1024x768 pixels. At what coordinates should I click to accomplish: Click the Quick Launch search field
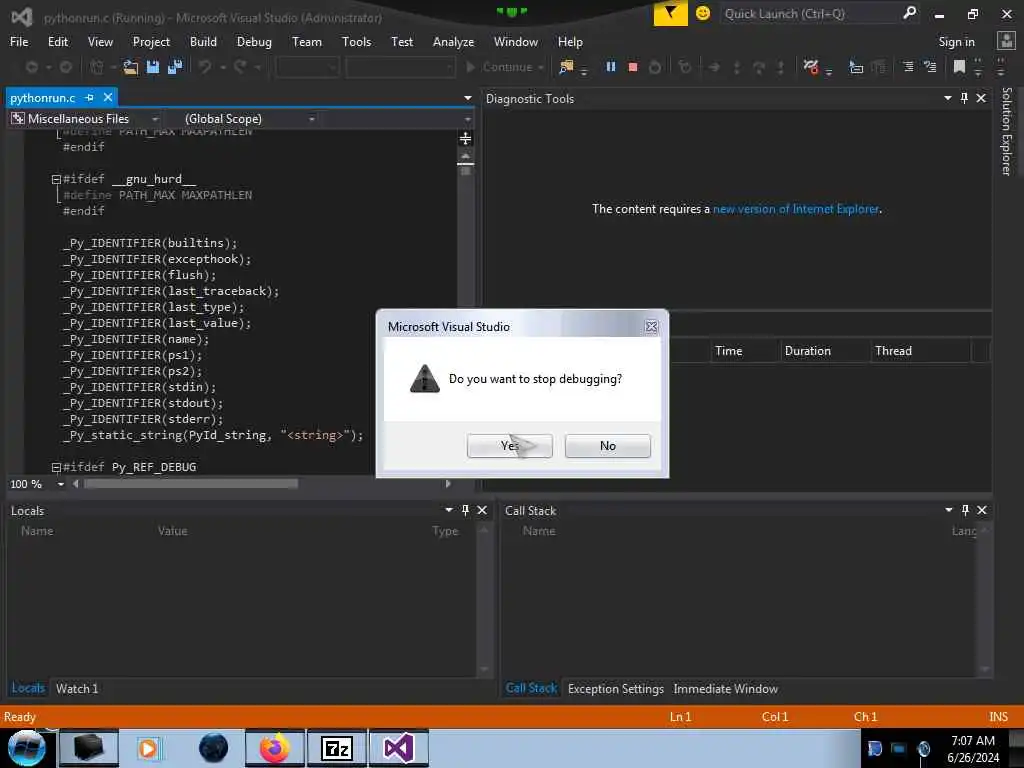pos(810,13)
